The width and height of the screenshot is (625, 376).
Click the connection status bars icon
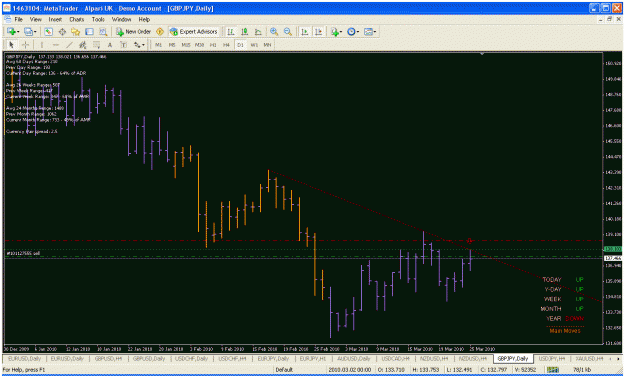(x=553, y=370)
